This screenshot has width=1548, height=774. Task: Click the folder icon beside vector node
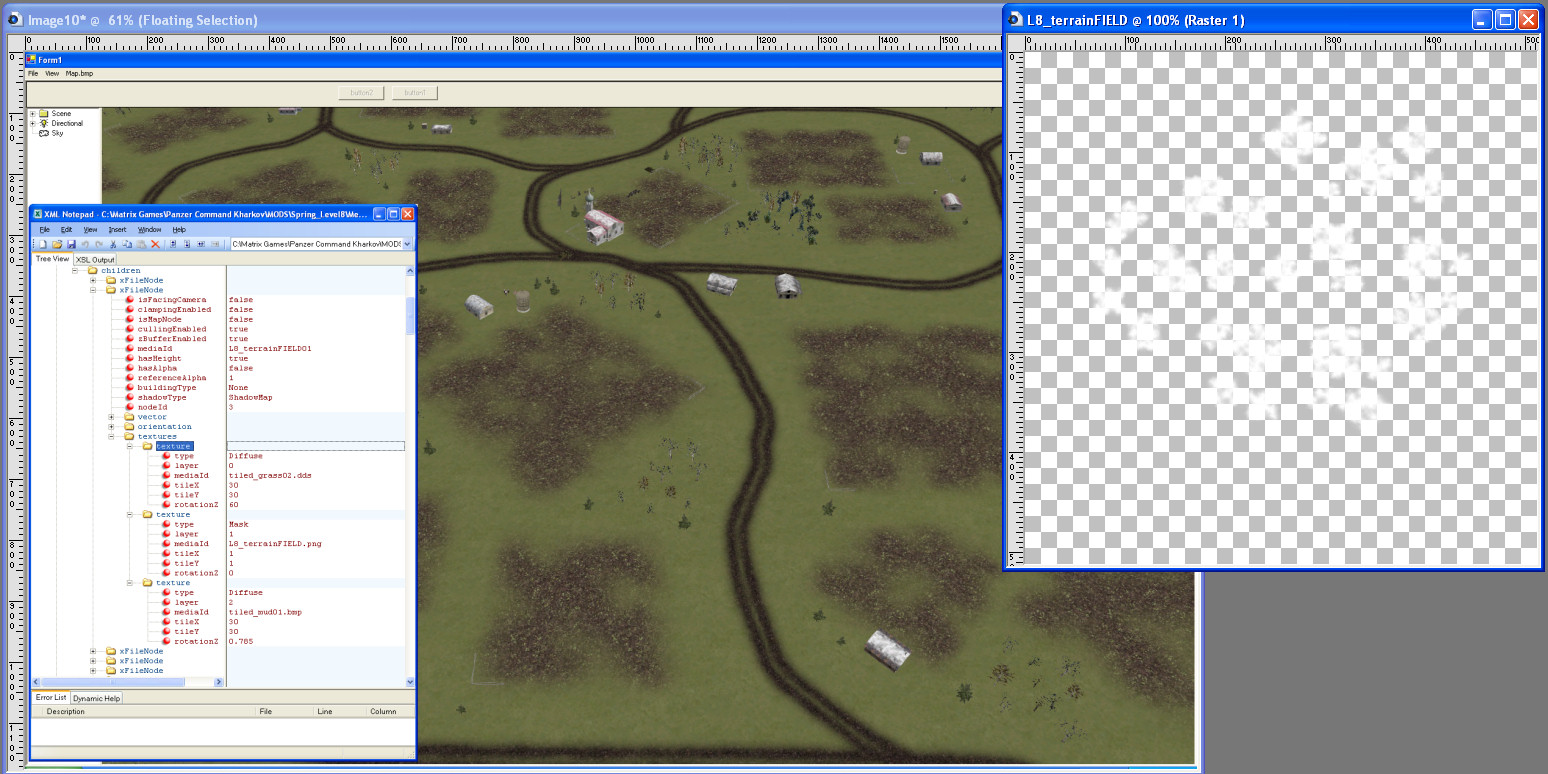click(128, 417)
